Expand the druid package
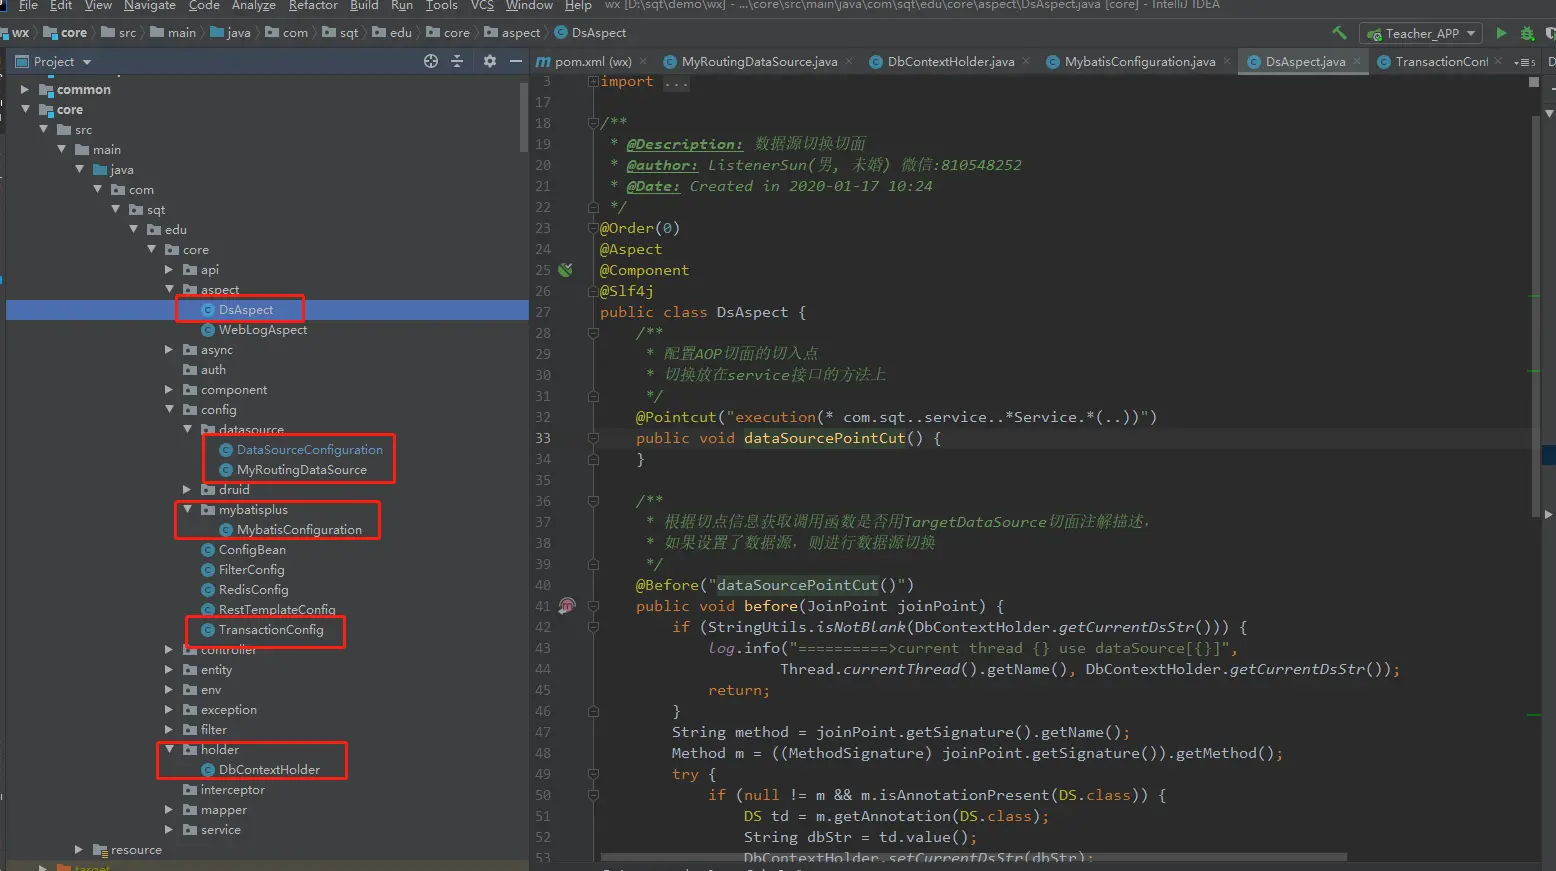 [x=187, y=490]
